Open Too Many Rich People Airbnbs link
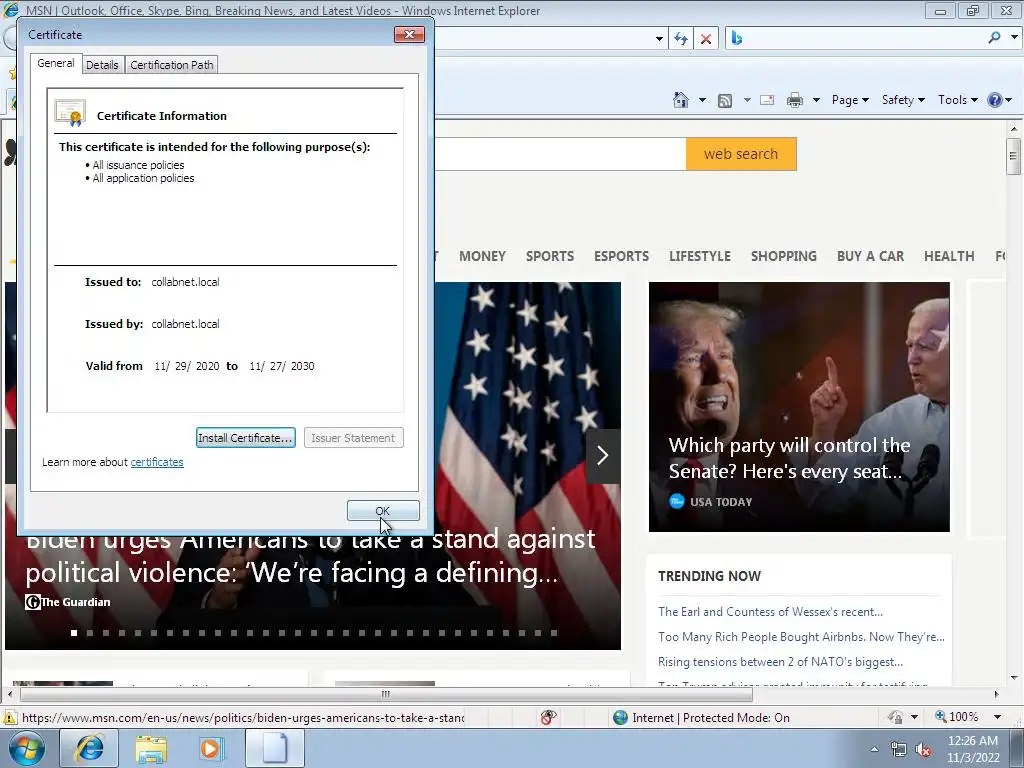1024x768 pixels. click(801, 636)
